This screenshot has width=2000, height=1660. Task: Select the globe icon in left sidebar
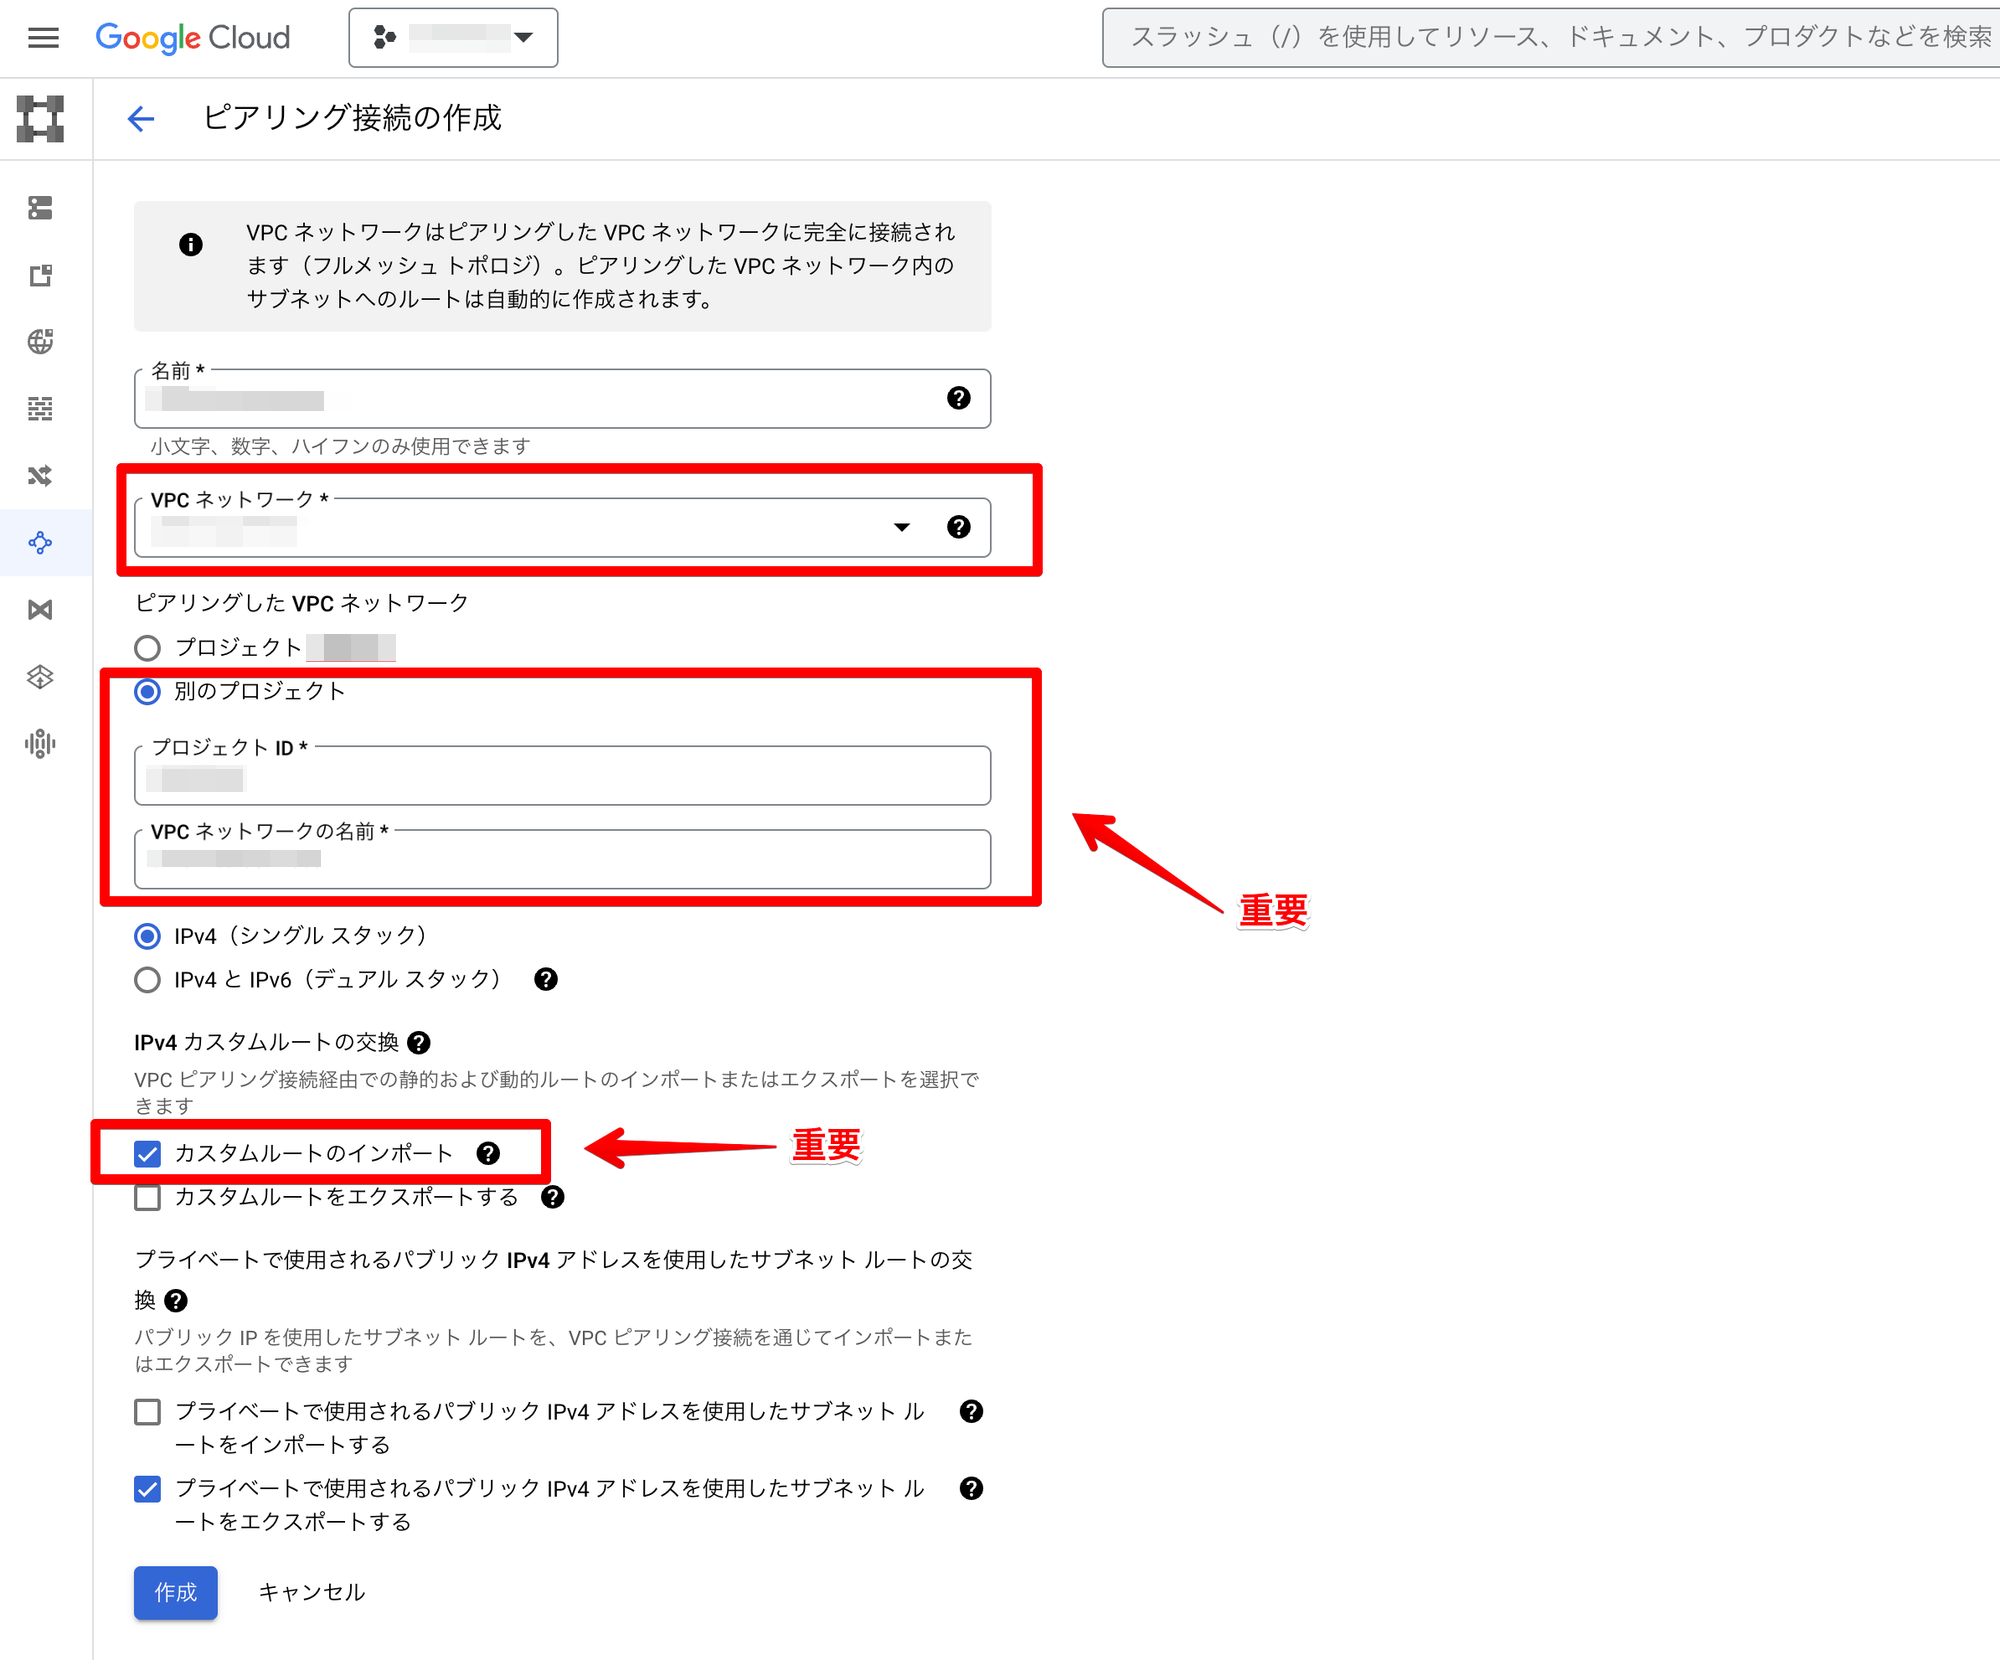(x=41, y=342)
